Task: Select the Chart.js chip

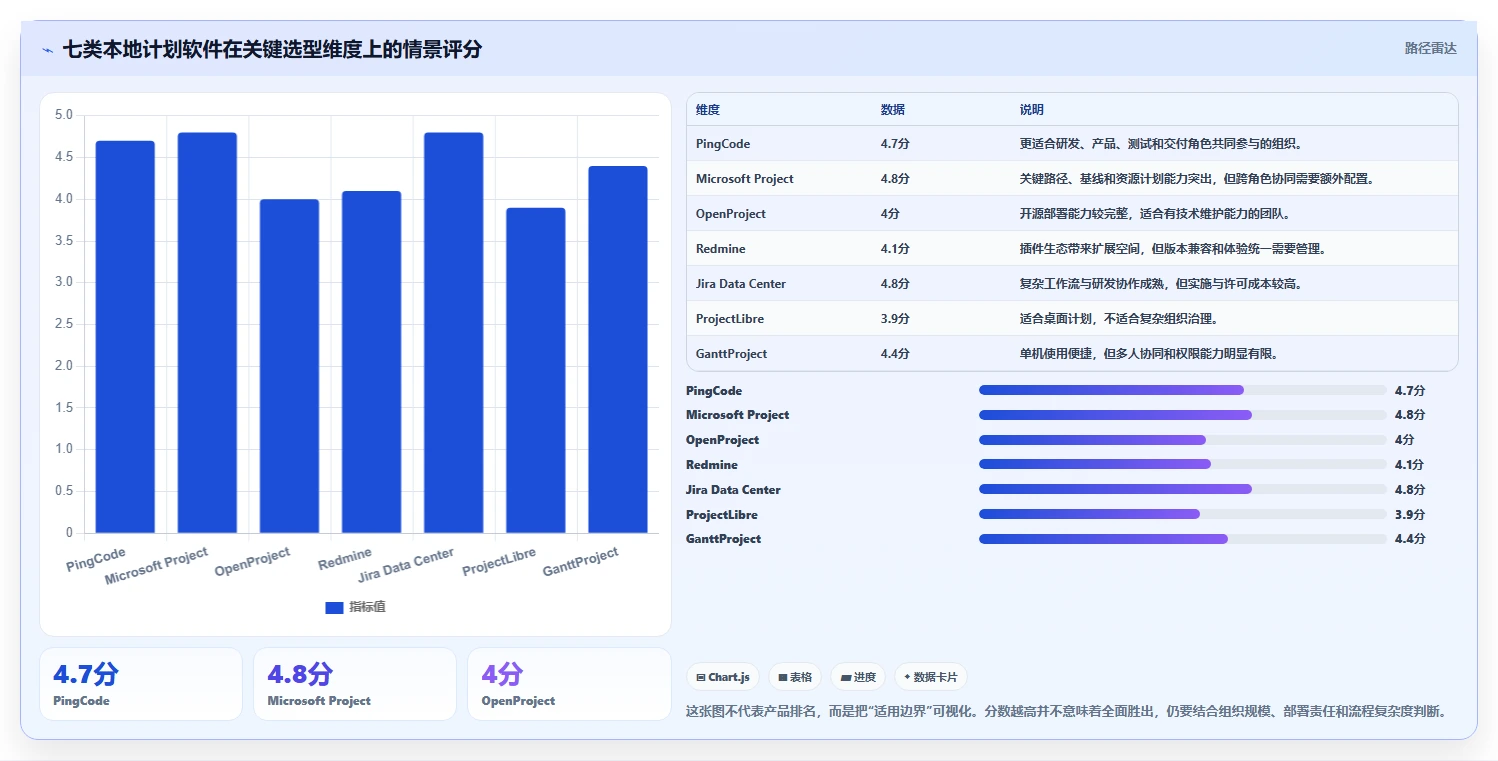Action: pos(724,677)
